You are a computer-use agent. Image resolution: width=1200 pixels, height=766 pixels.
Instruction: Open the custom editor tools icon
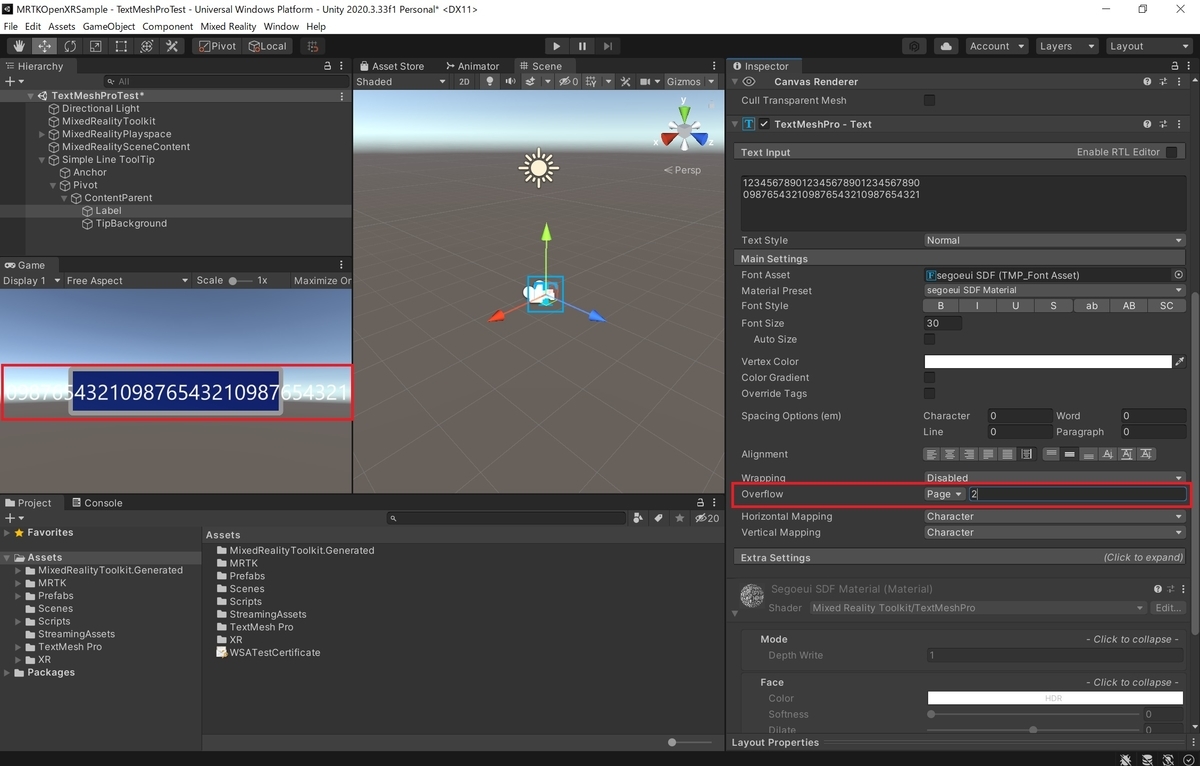coord(172,46)
